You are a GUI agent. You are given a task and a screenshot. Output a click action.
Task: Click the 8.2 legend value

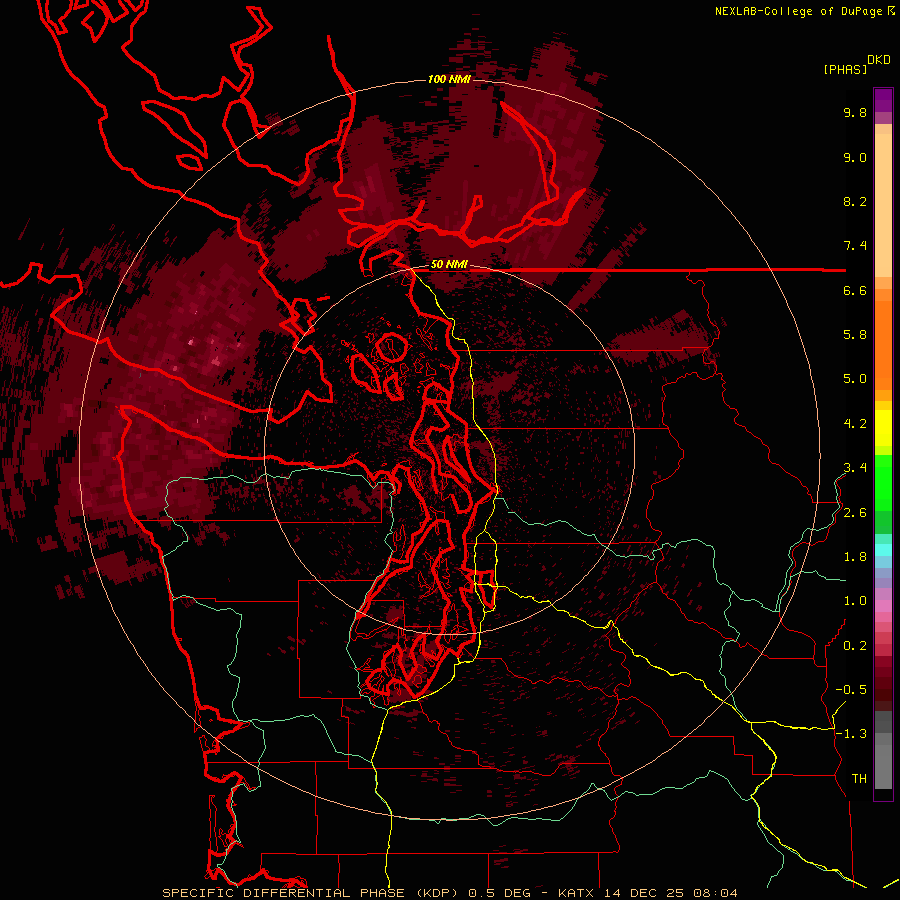point(855,201)
